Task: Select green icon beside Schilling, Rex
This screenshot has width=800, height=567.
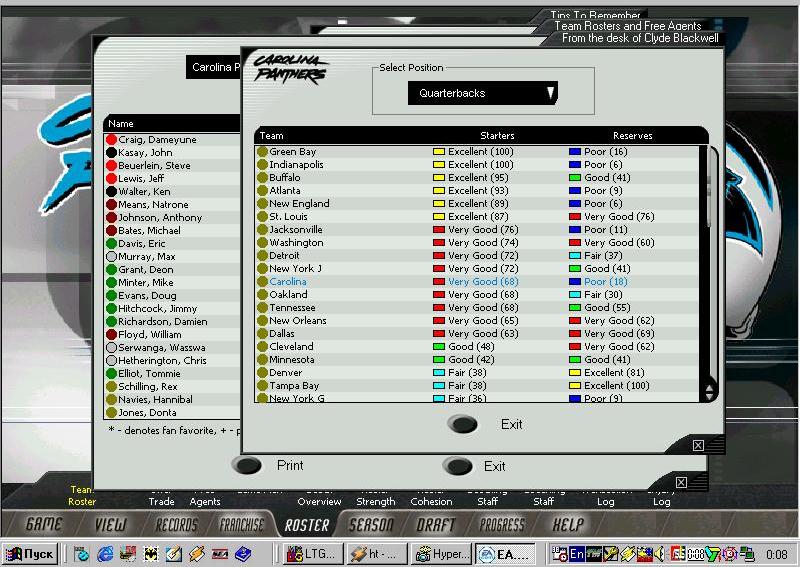Action: (x=112, y=387)
